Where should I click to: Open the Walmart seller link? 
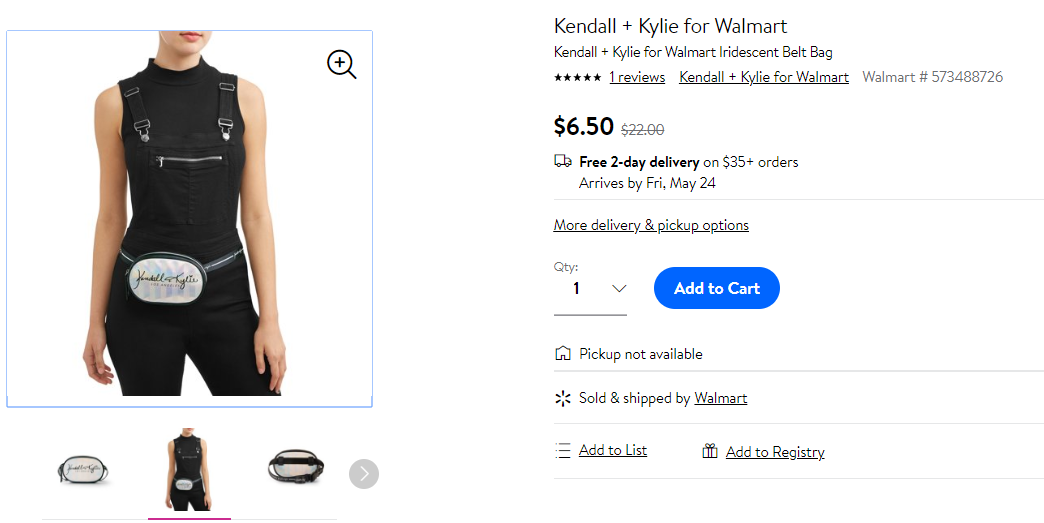pyautogui.click(x=720, y=398)
